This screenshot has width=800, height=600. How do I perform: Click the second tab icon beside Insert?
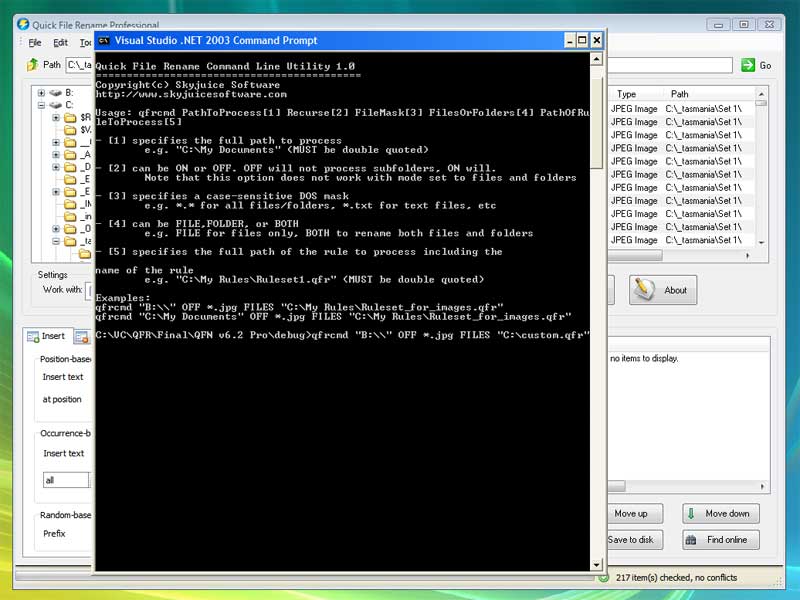click(81, 337)
